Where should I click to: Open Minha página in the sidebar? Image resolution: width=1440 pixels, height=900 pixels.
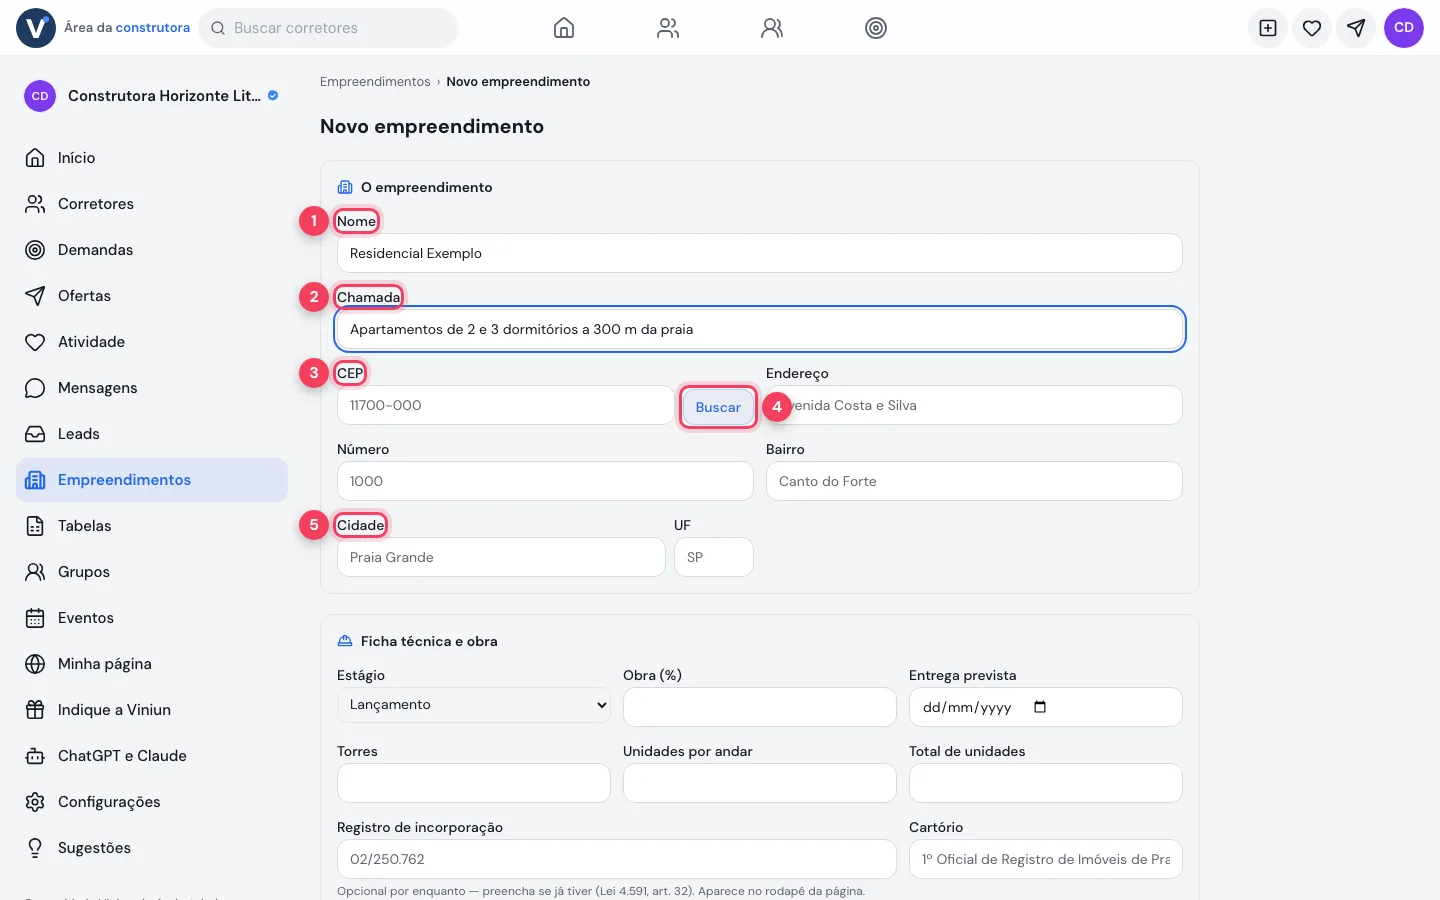152,664
